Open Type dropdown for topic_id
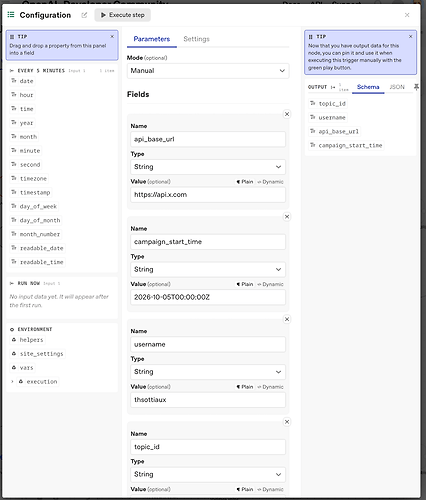The image size is (426, 500). coord(208,474)
